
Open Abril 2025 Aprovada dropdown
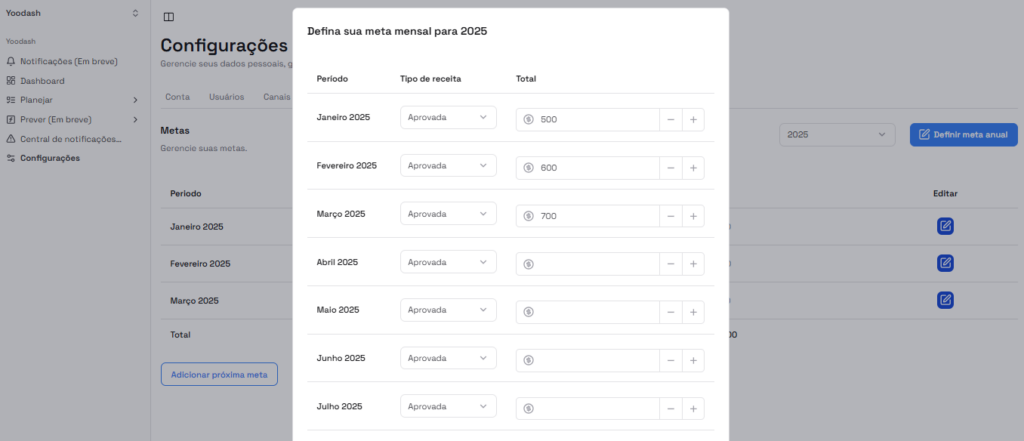coord(448,262)
